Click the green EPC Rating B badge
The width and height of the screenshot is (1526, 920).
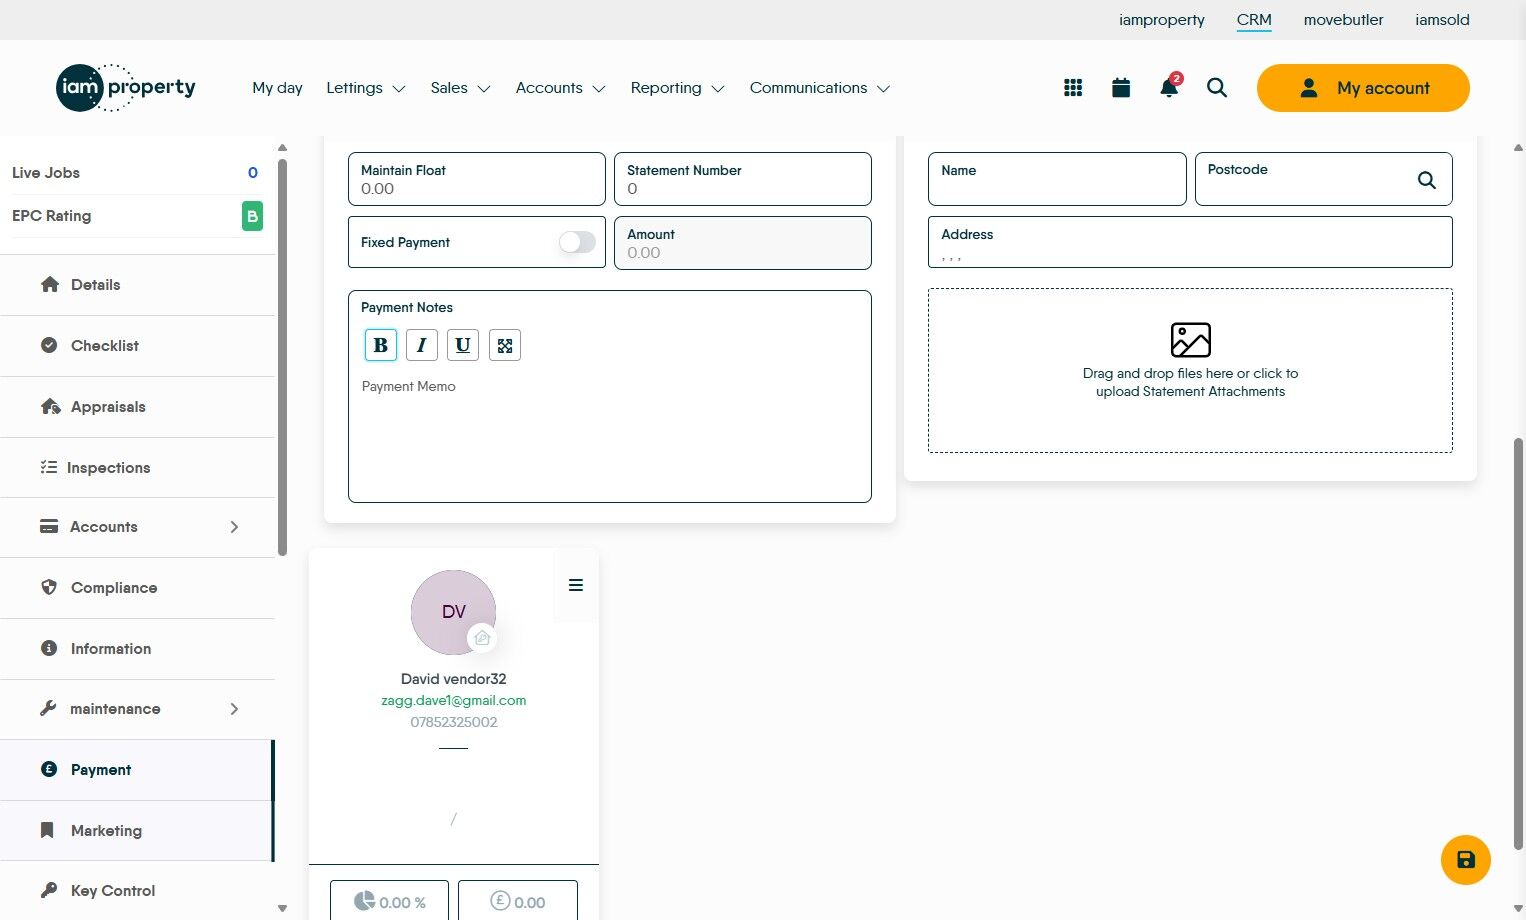click(253, 216)
